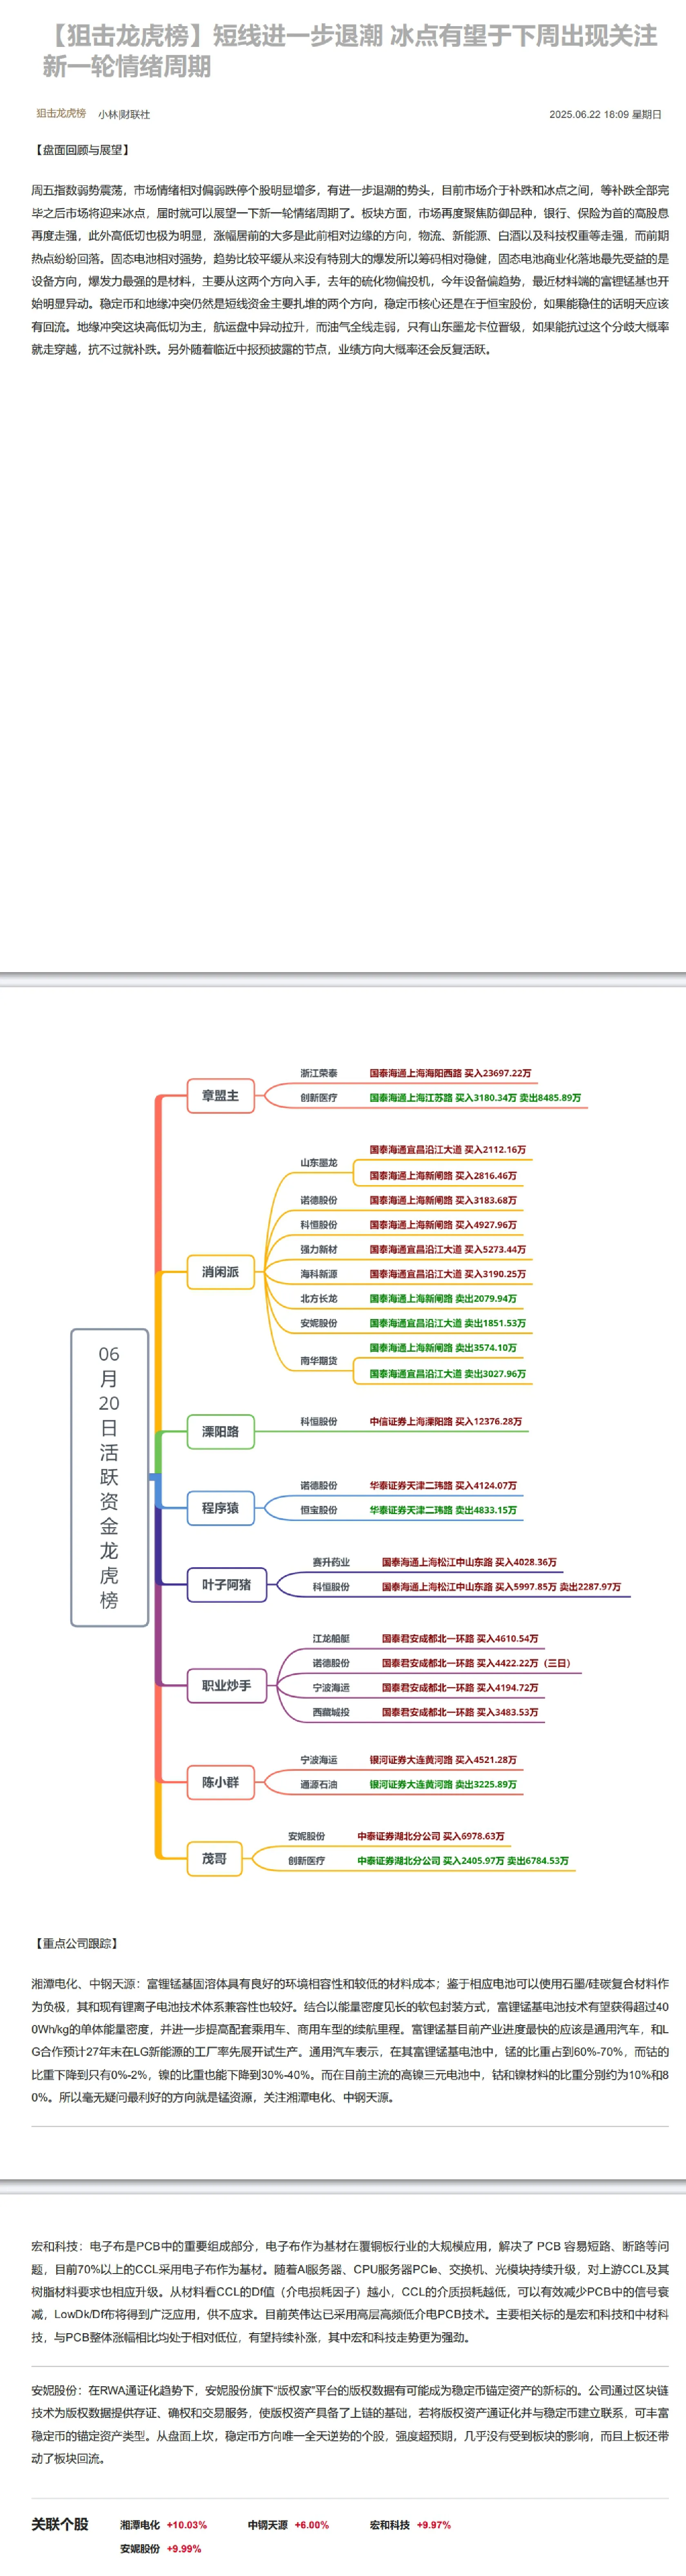
Task: Click the stock name 西藏城投
Action: (x=331, y=1712)
